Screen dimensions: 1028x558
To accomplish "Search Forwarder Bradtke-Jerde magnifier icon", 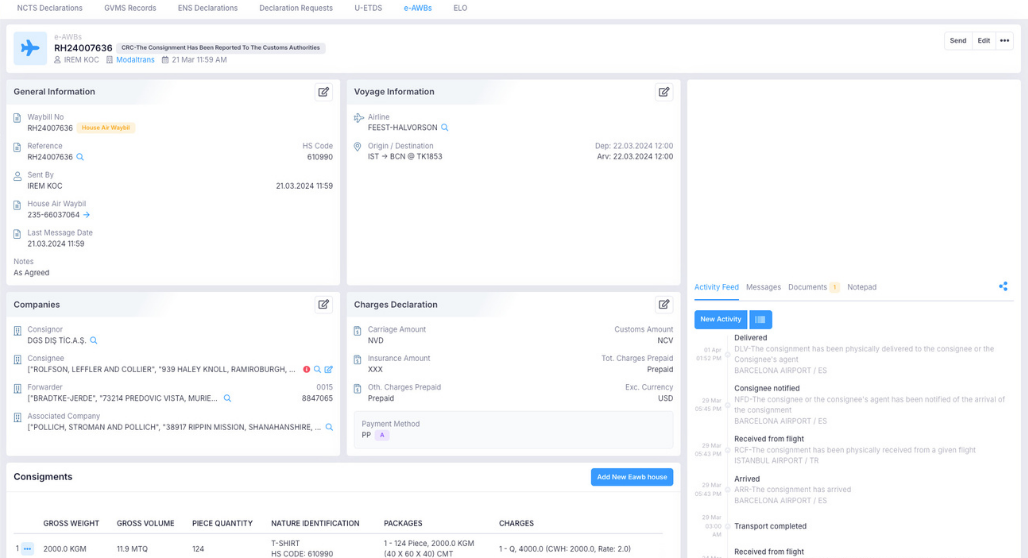I will (x=227, y=399).
